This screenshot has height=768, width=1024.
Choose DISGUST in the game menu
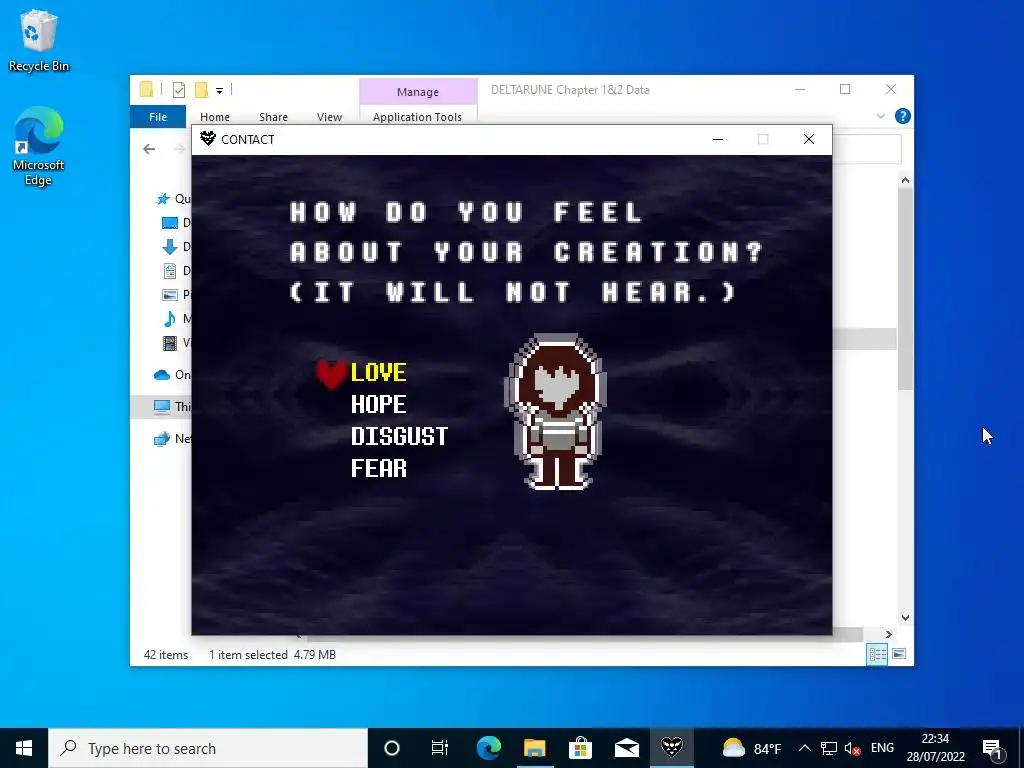coord(399,436)
